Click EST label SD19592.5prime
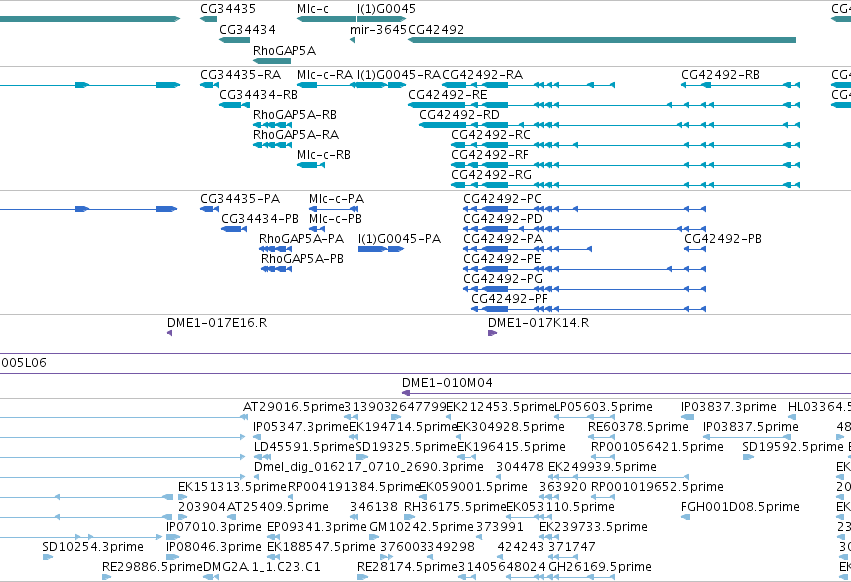The width and height of the screenshot is (851, 582). 793,447
